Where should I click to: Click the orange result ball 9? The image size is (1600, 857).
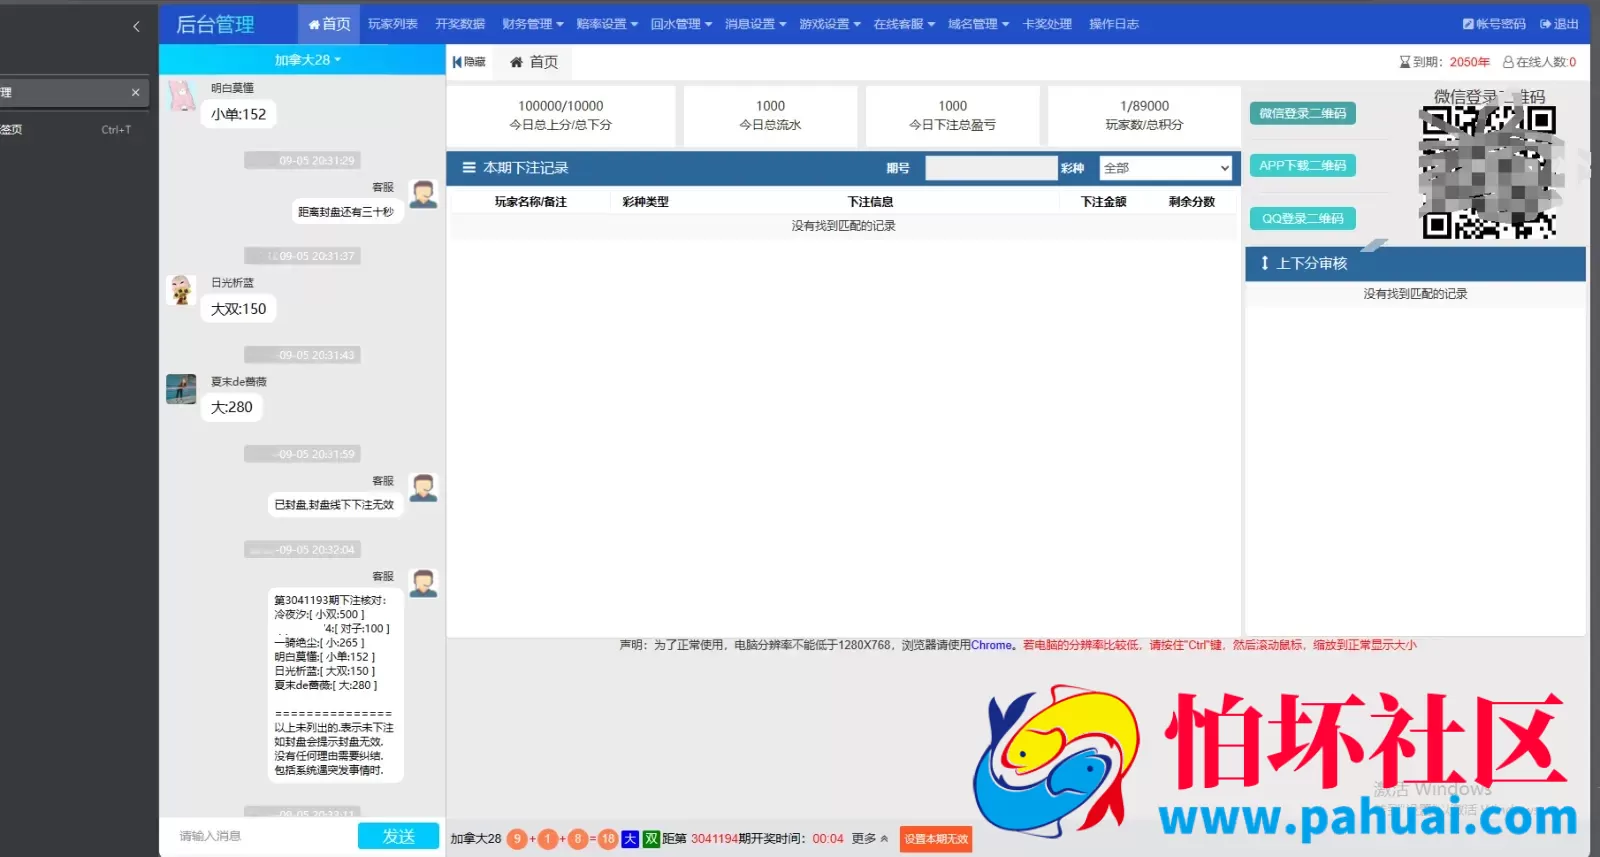(x=517, y=839)
